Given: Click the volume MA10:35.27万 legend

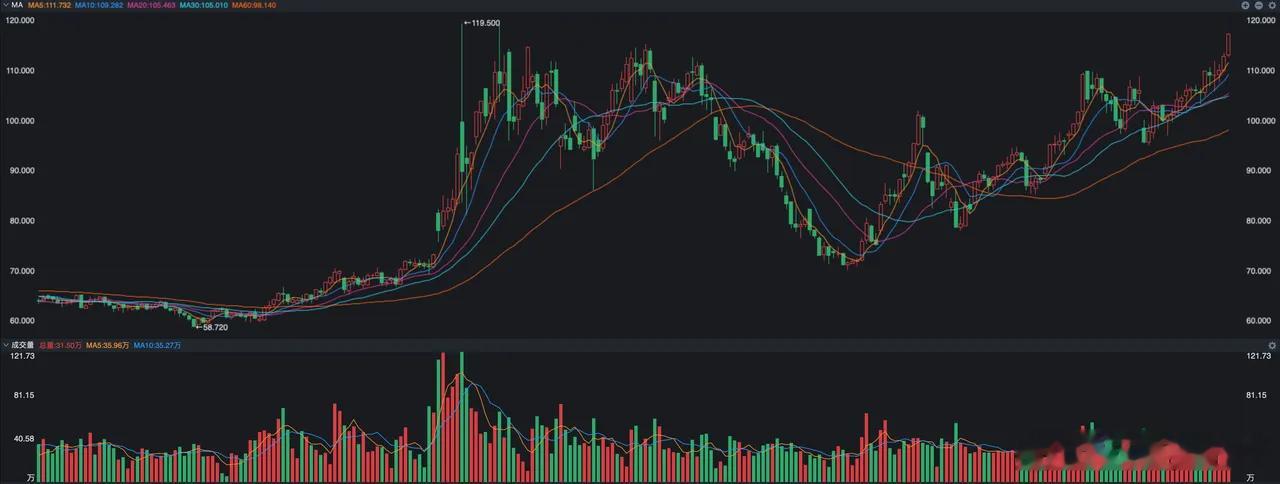Looking at the screenshot, I should (x=158, y=345).
